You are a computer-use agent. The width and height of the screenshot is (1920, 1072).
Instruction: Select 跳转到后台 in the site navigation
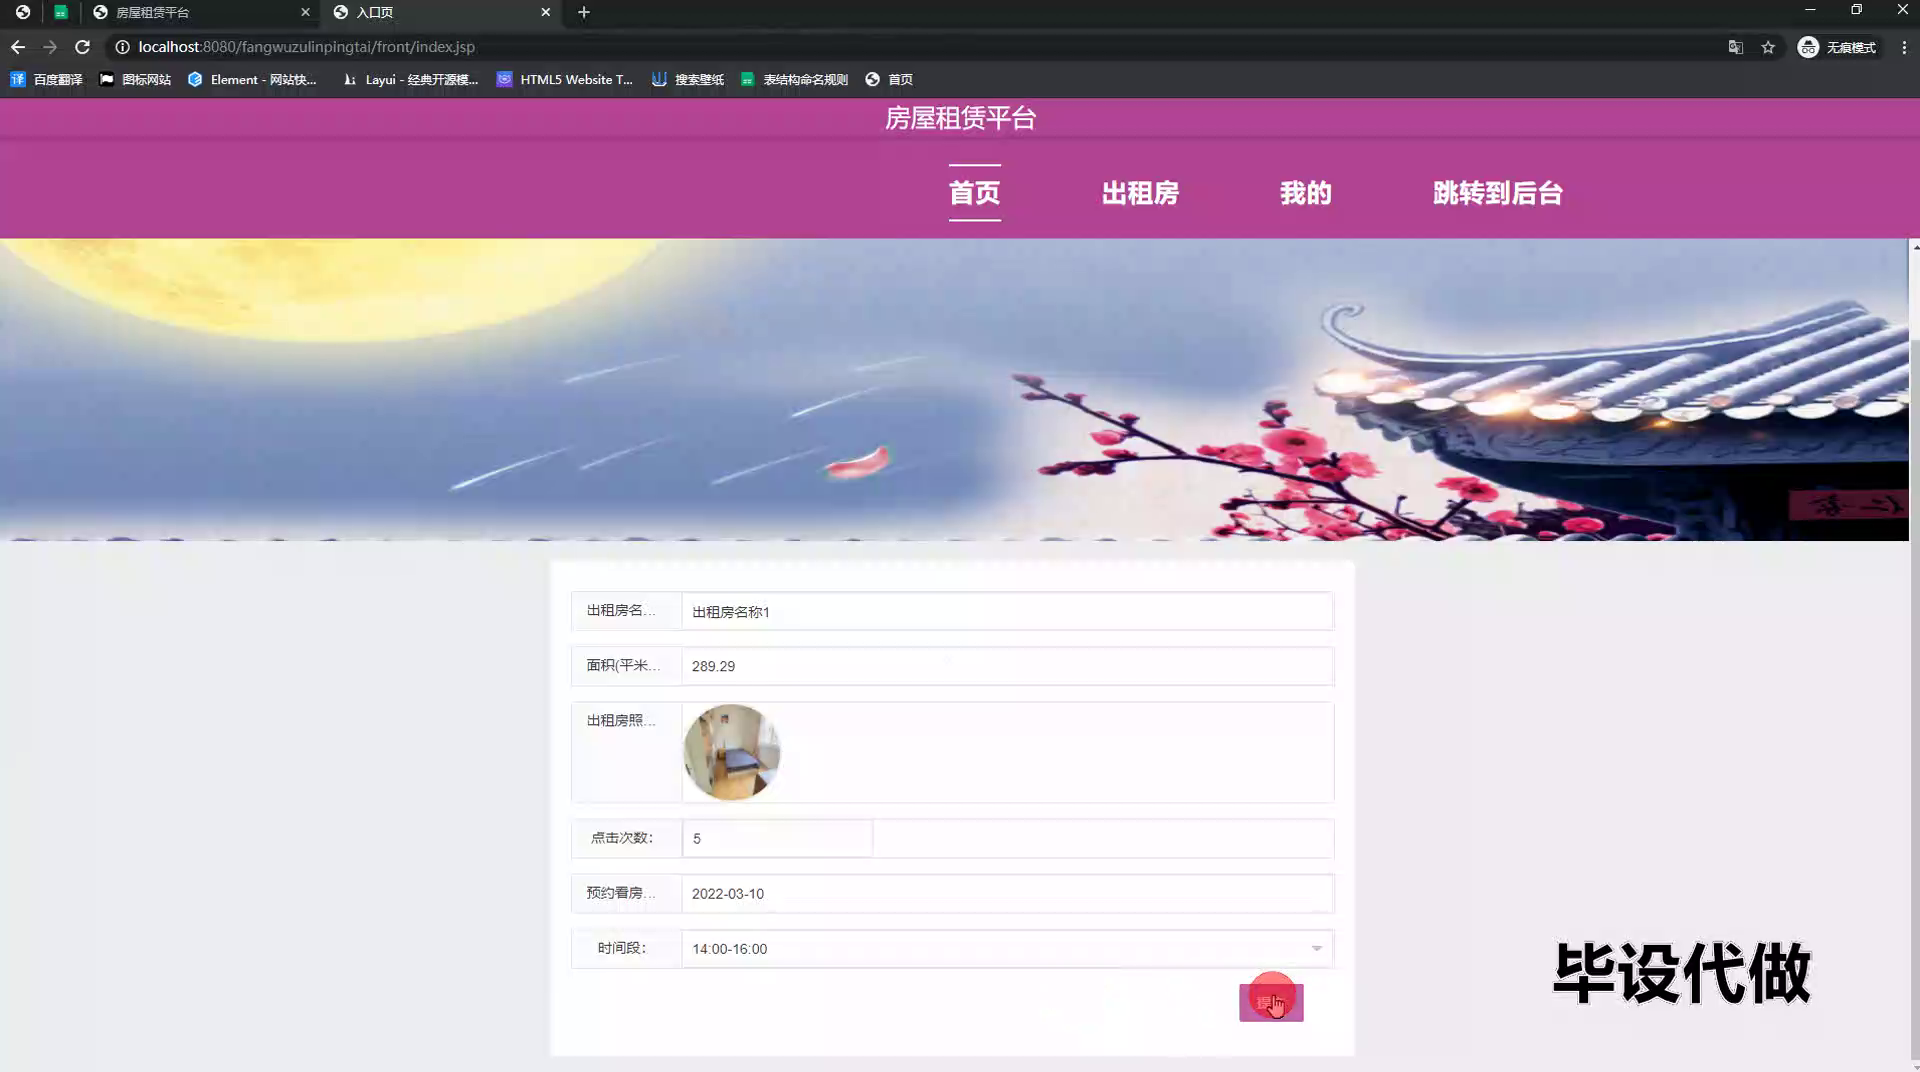point(1497,193)
